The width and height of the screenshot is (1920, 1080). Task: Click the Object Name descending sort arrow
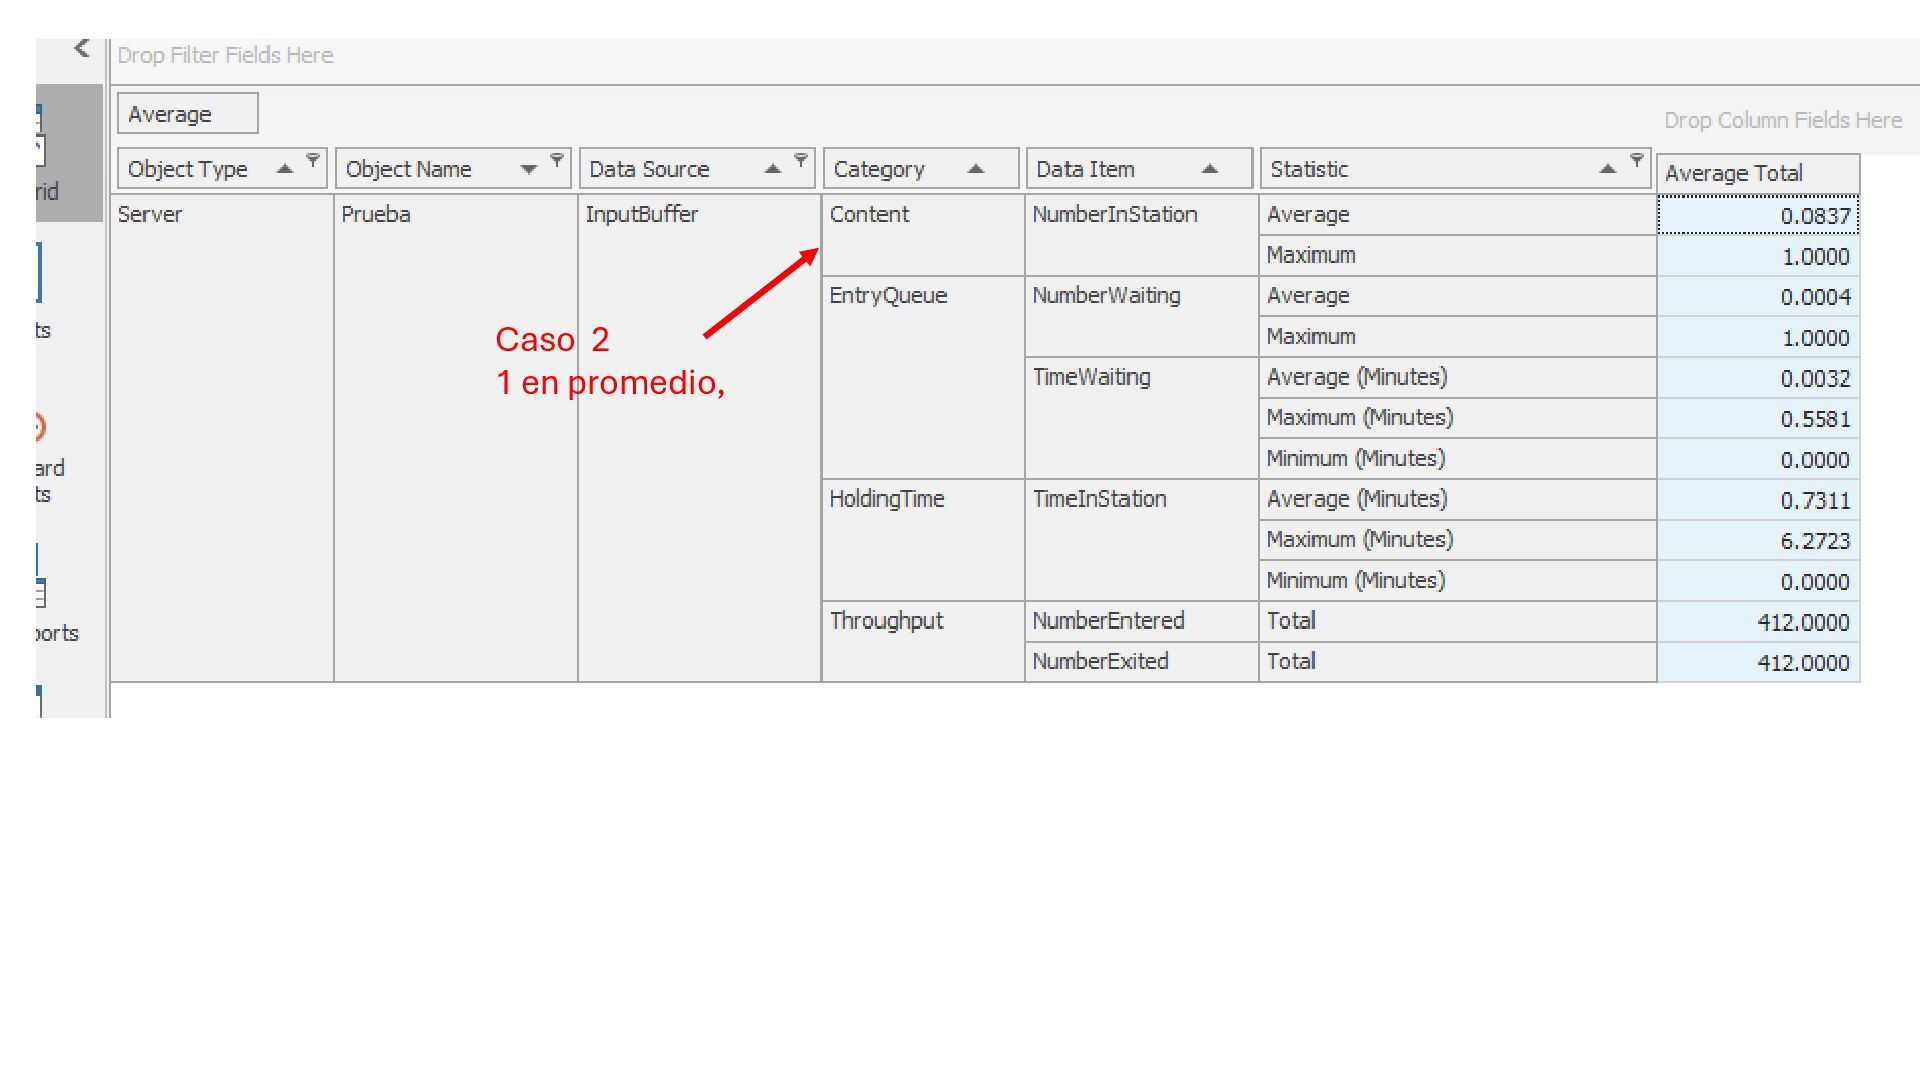click(x=529, y=170)
